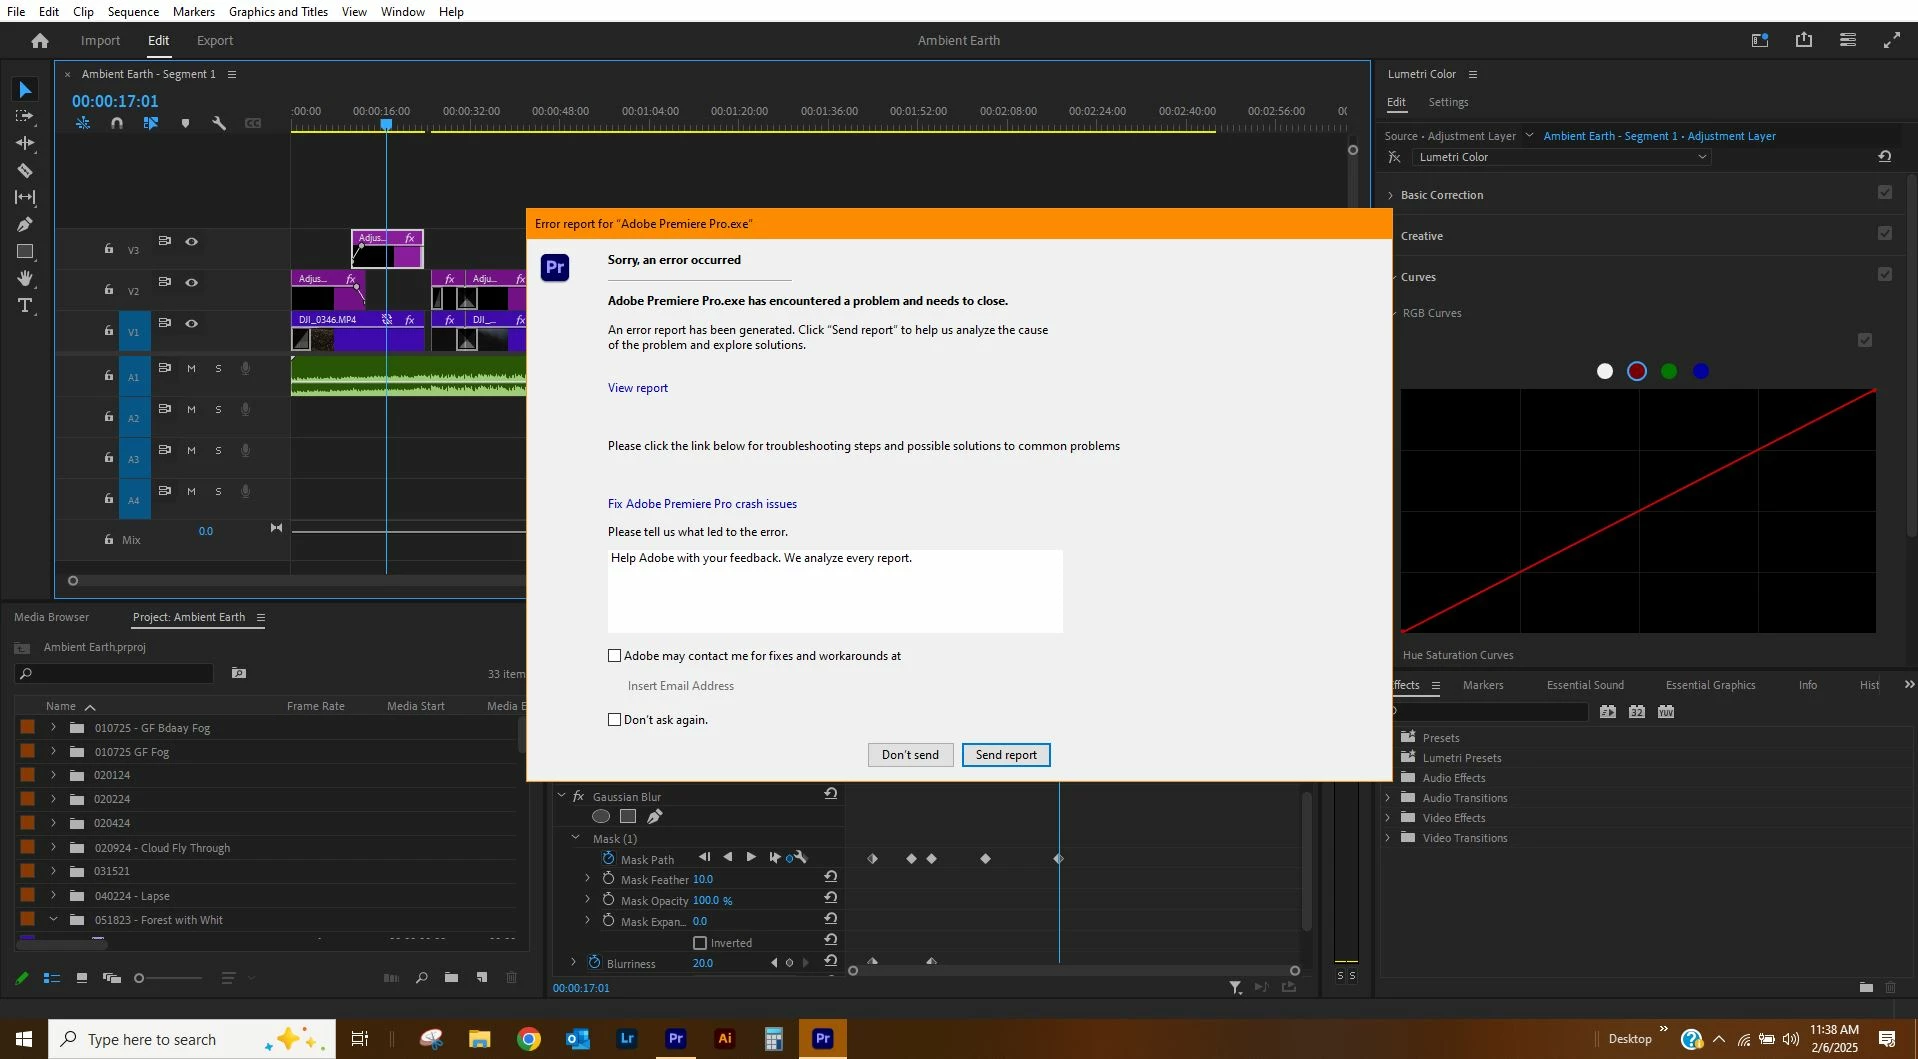
Task: Switch Project panel to List view
Action: (x=52, y=978)
